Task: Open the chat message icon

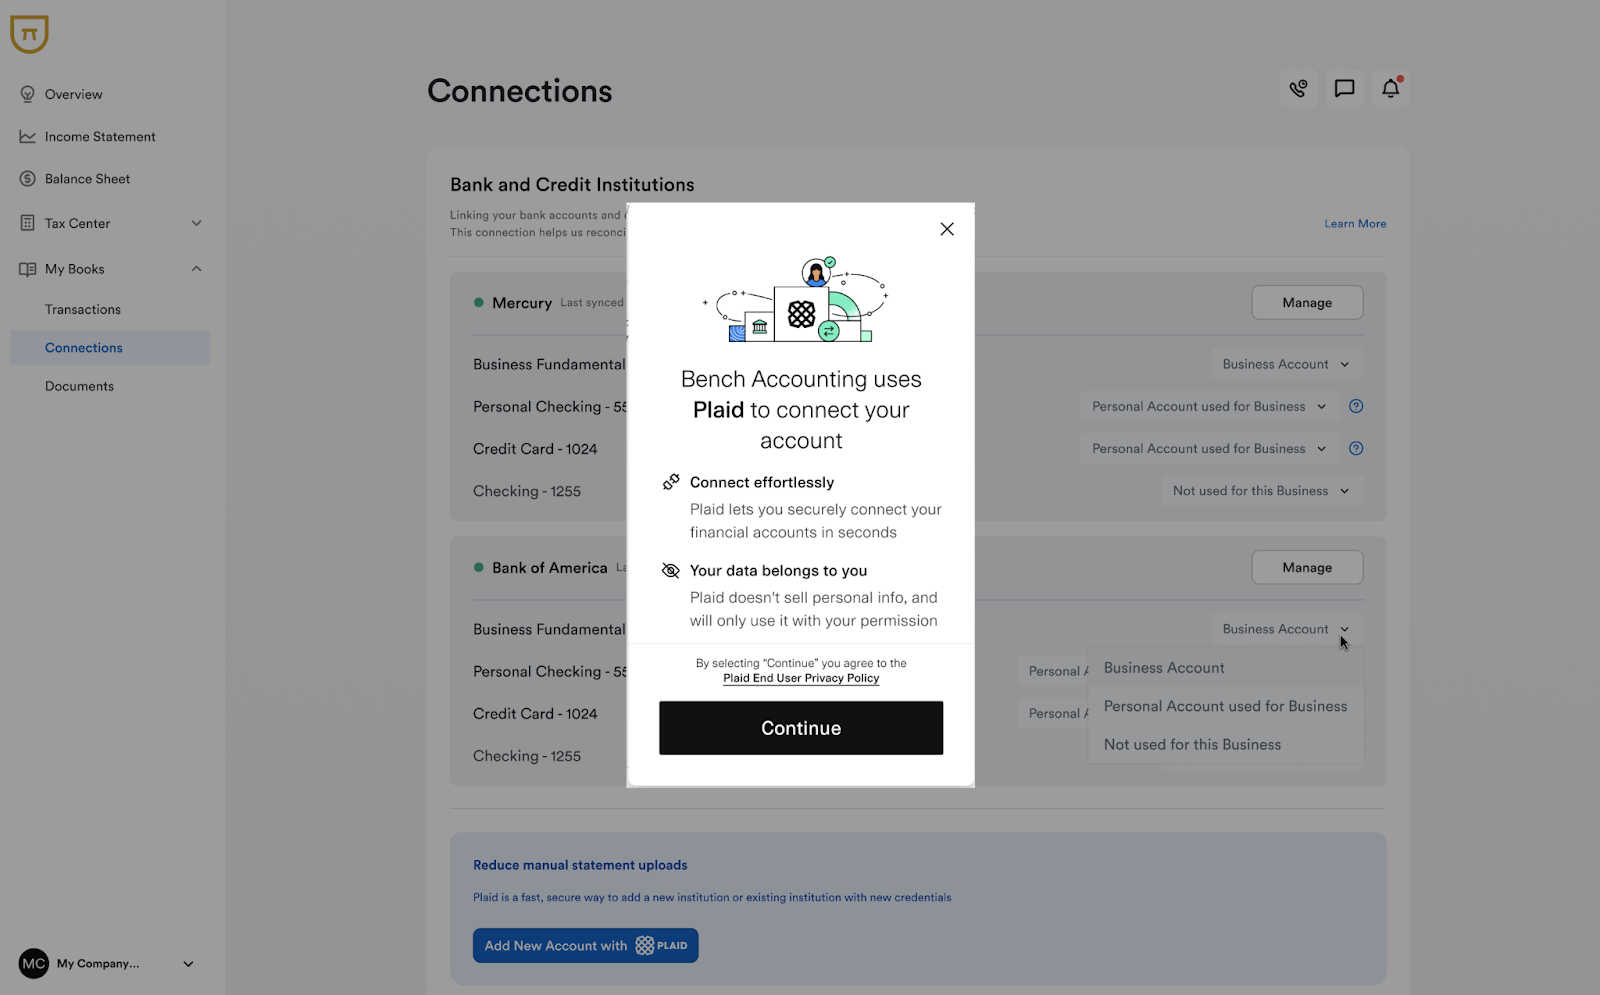Action: (x=1344, y=88)
